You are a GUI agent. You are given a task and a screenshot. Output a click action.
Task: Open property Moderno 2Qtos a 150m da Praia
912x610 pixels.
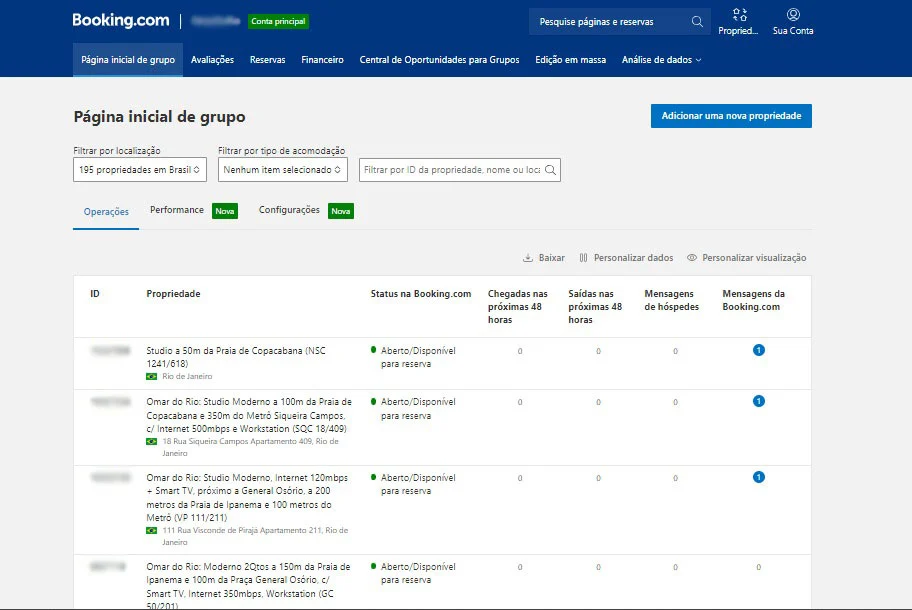(248, 586)
